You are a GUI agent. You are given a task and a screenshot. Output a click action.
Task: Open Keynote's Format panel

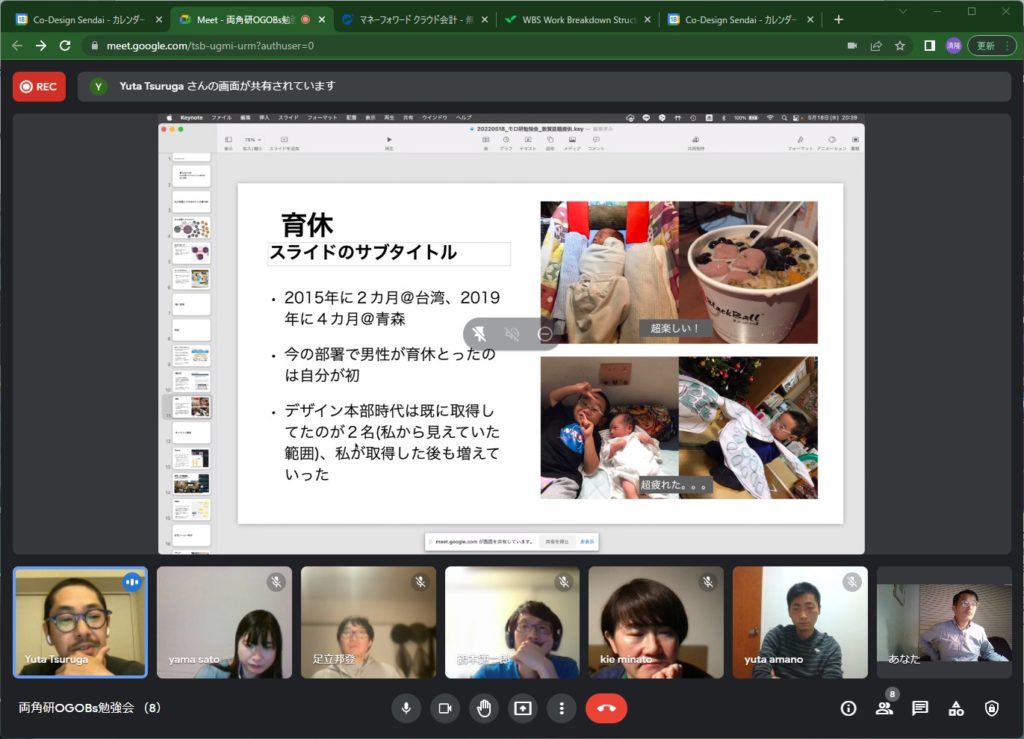tap(798, 140)
